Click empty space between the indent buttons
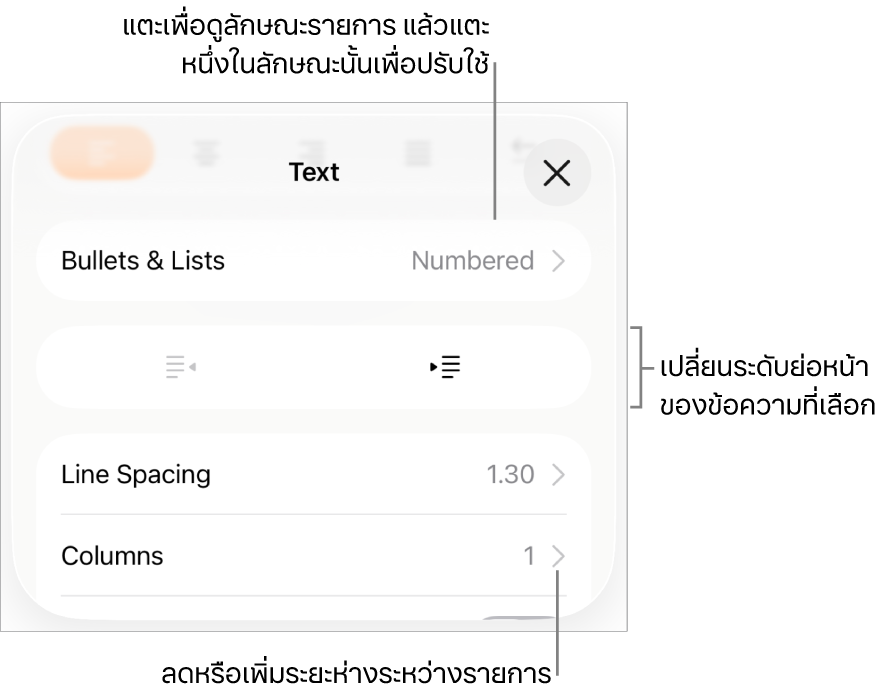 pos(313,367)
